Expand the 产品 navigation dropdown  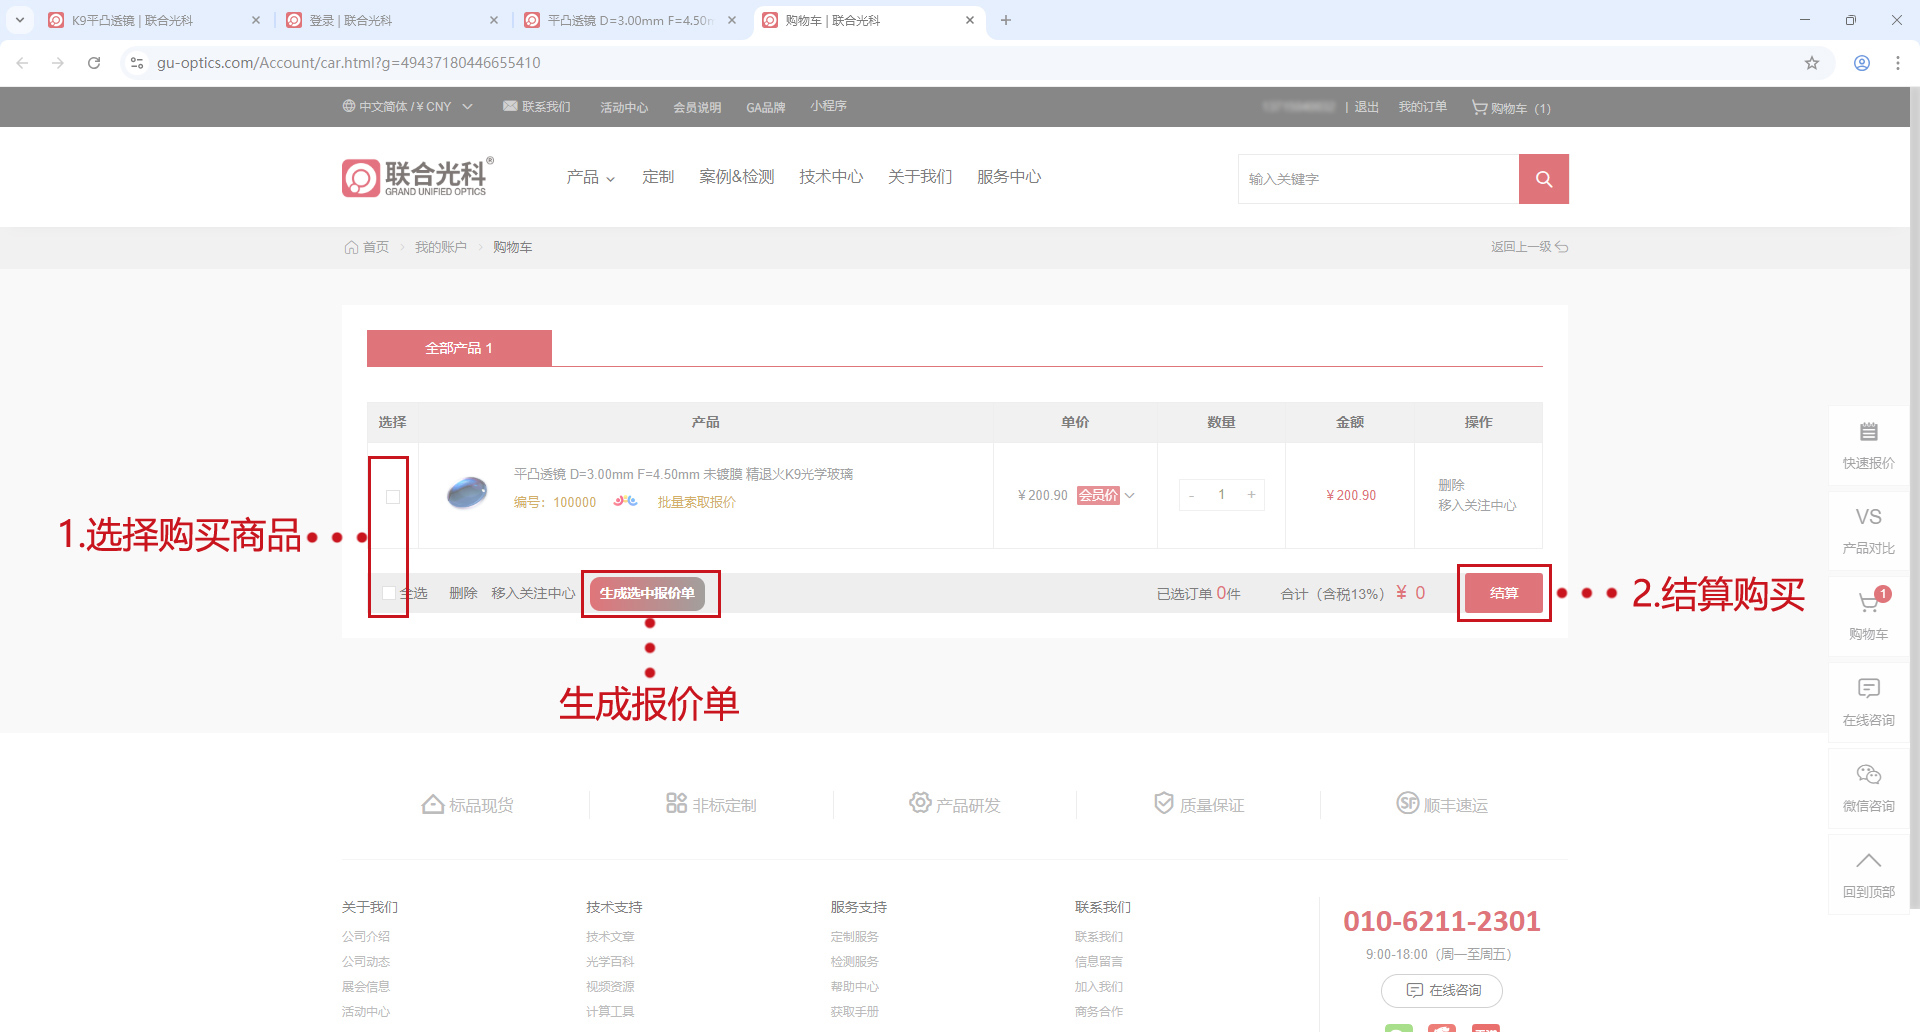pos(590,177)
